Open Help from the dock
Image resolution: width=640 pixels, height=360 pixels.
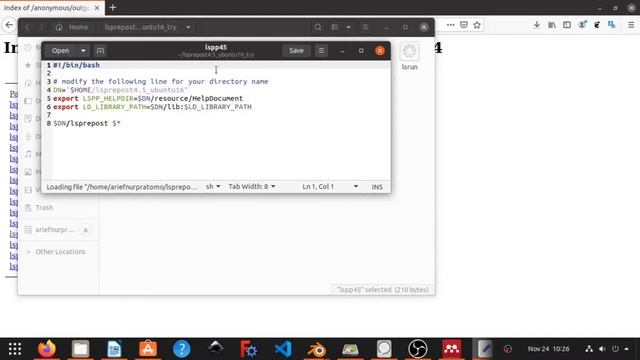click(182, 349)
